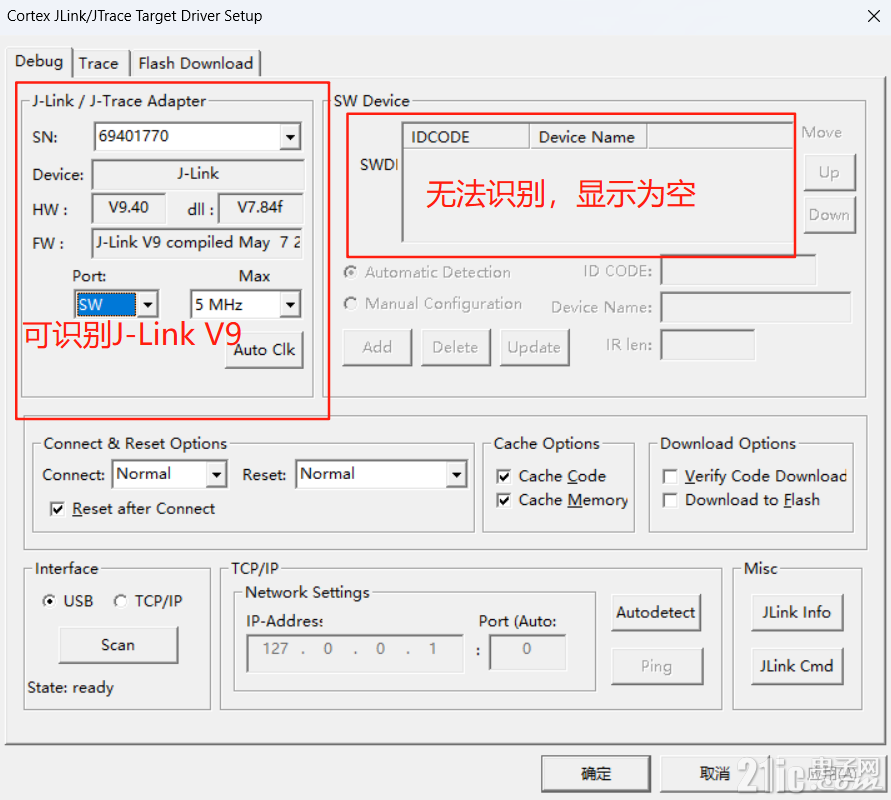The image size is (891, 800).
Task: Click the Port (Auto) field
Action: [527, 653]
